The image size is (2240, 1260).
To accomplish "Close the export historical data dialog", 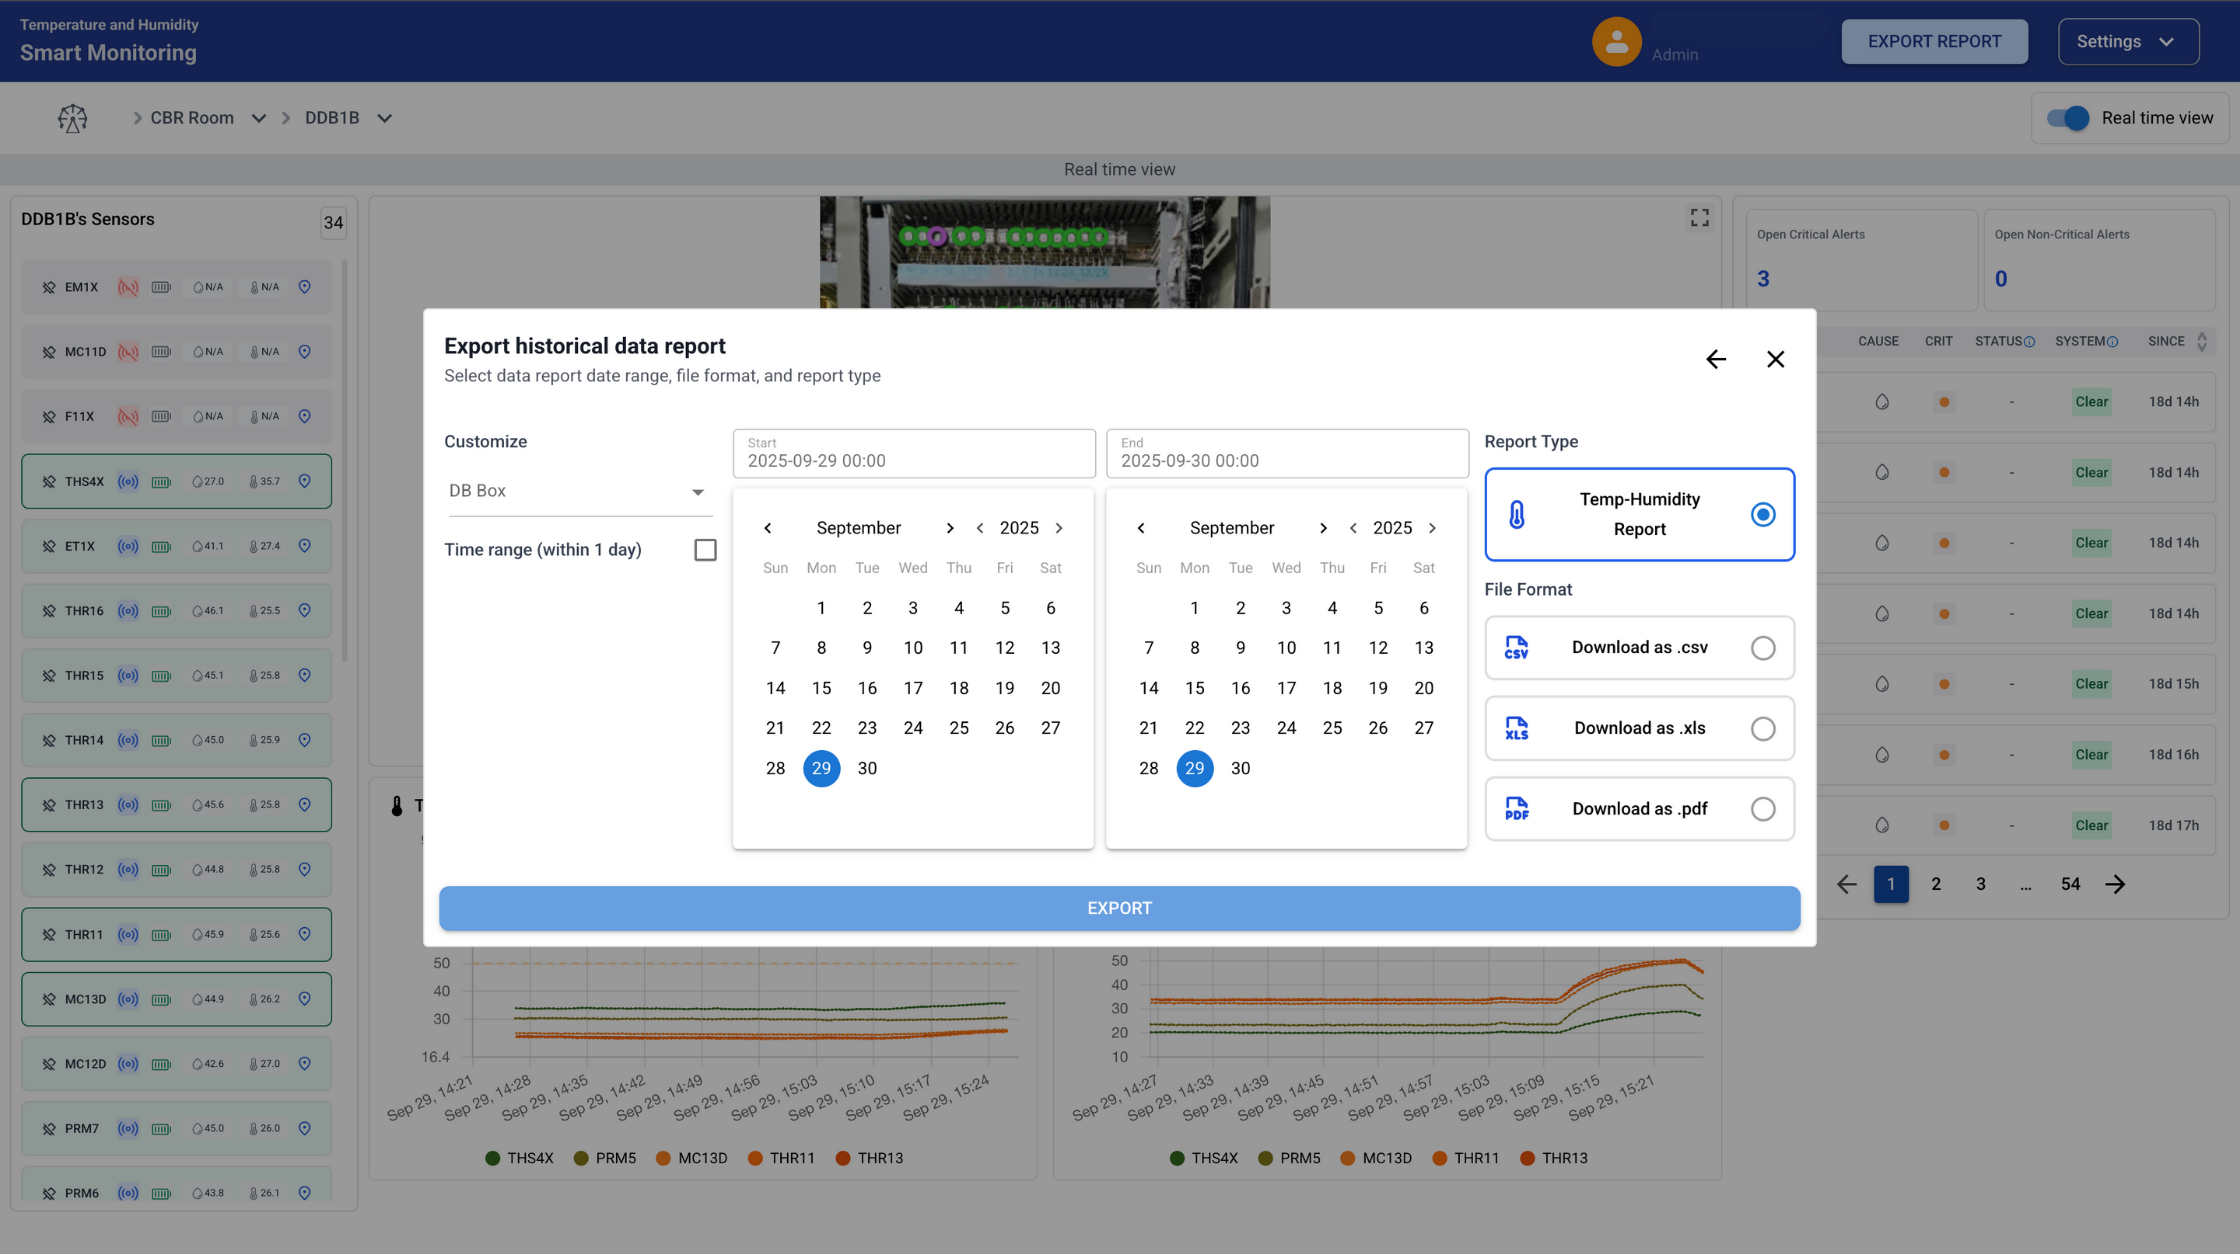I will coord(1775,359).
